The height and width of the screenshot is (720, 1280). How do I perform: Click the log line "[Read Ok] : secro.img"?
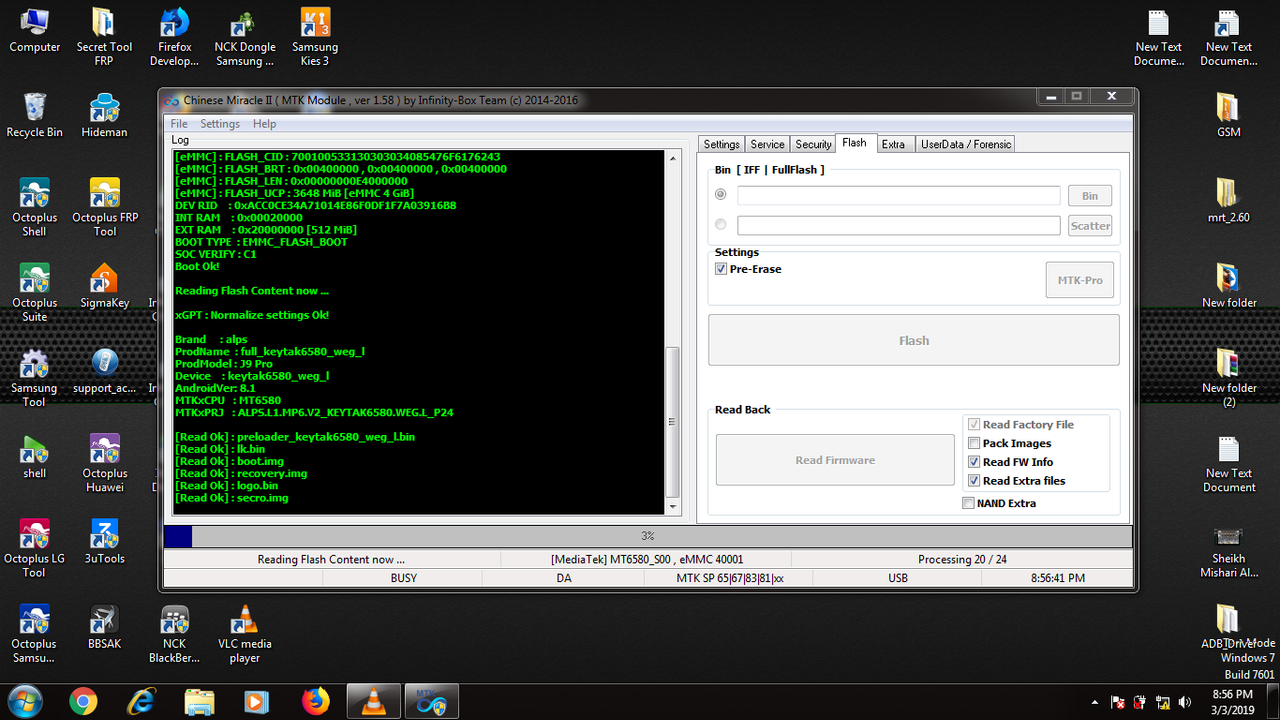[232, 498]
